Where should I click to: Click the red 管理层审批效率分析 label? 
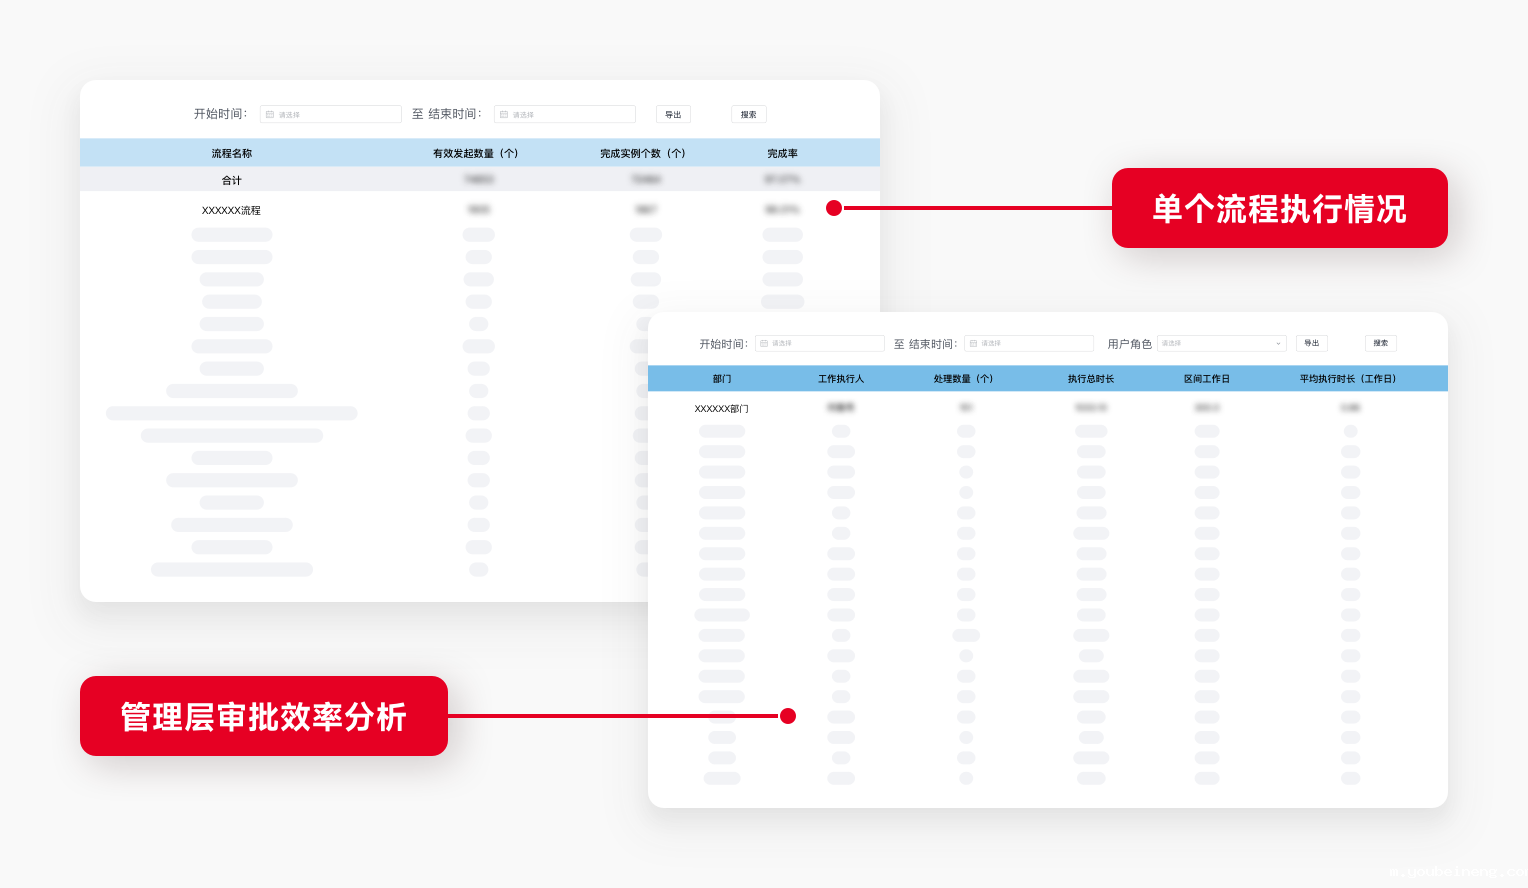(264, 716)
